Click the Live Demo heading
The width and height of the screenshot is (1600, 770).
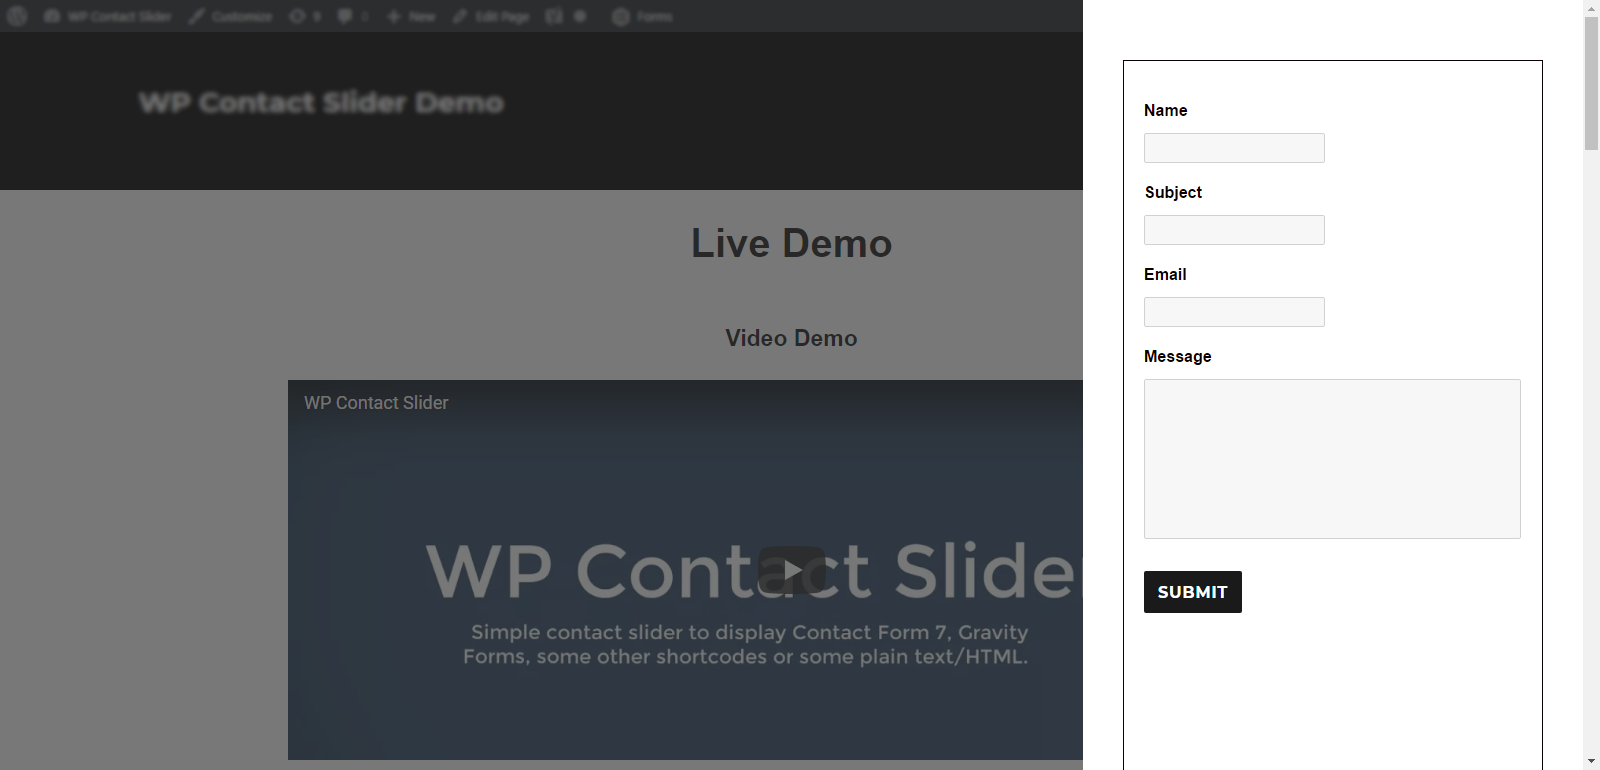[791, 243]
